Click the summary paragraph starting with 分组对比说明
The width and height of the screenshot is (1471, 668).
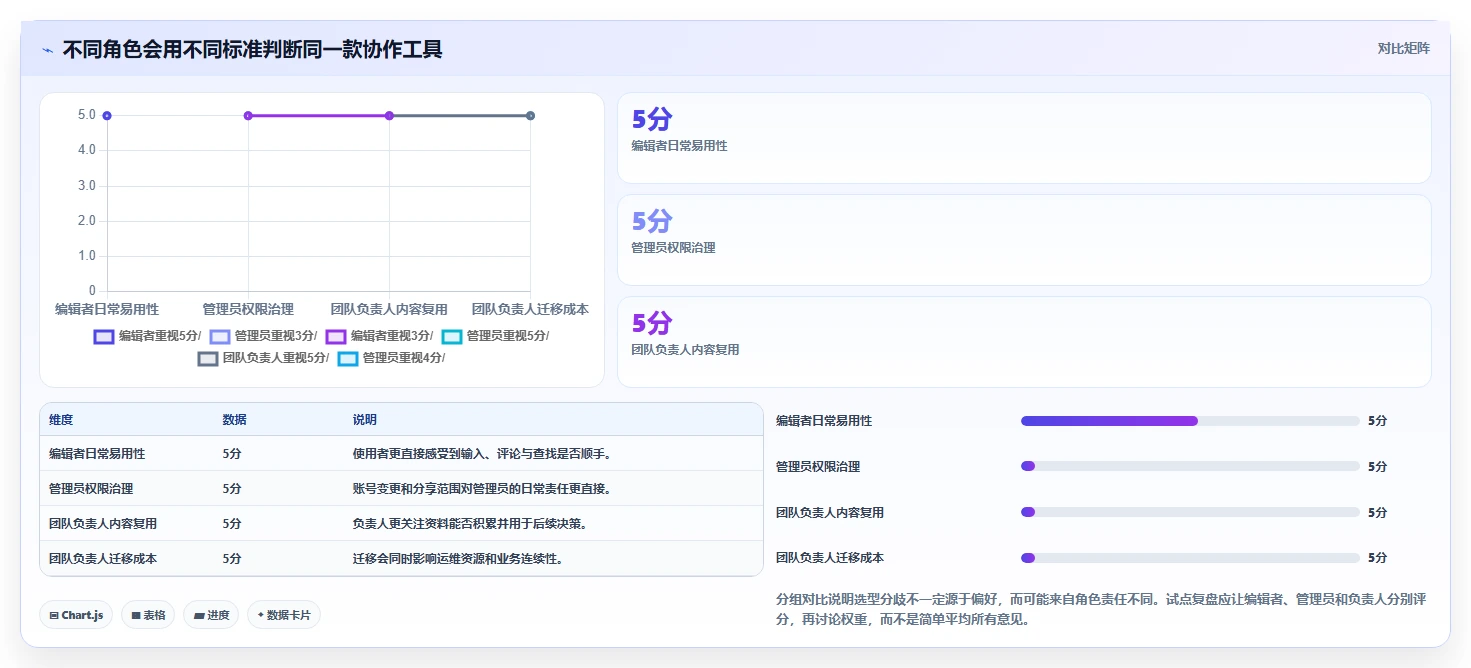(x=1101, y=609)
